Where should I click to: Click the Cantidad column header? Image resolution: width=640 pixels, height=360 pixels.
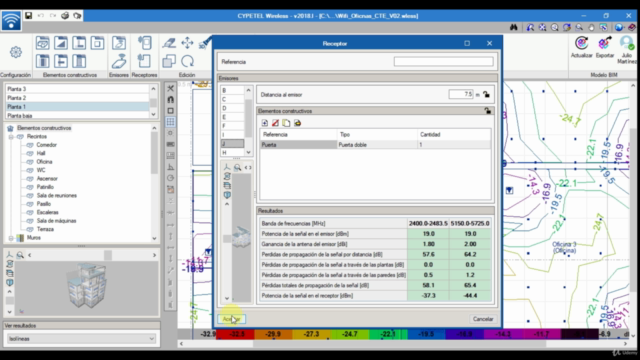pos(454,134)
